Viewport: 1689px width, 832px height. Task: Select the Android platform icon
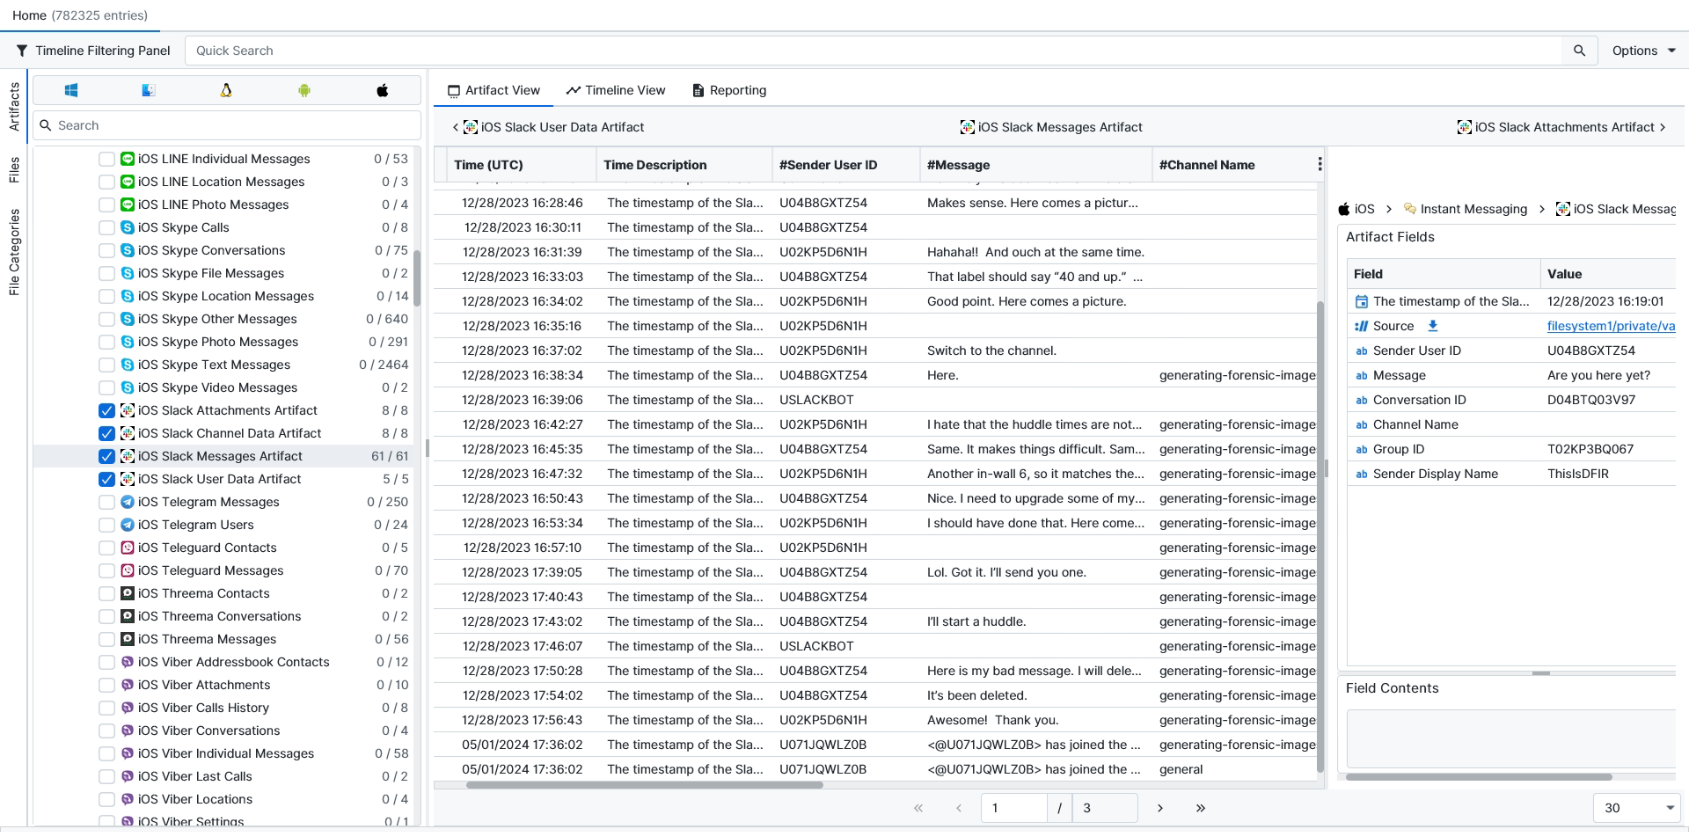click(304, 90)
